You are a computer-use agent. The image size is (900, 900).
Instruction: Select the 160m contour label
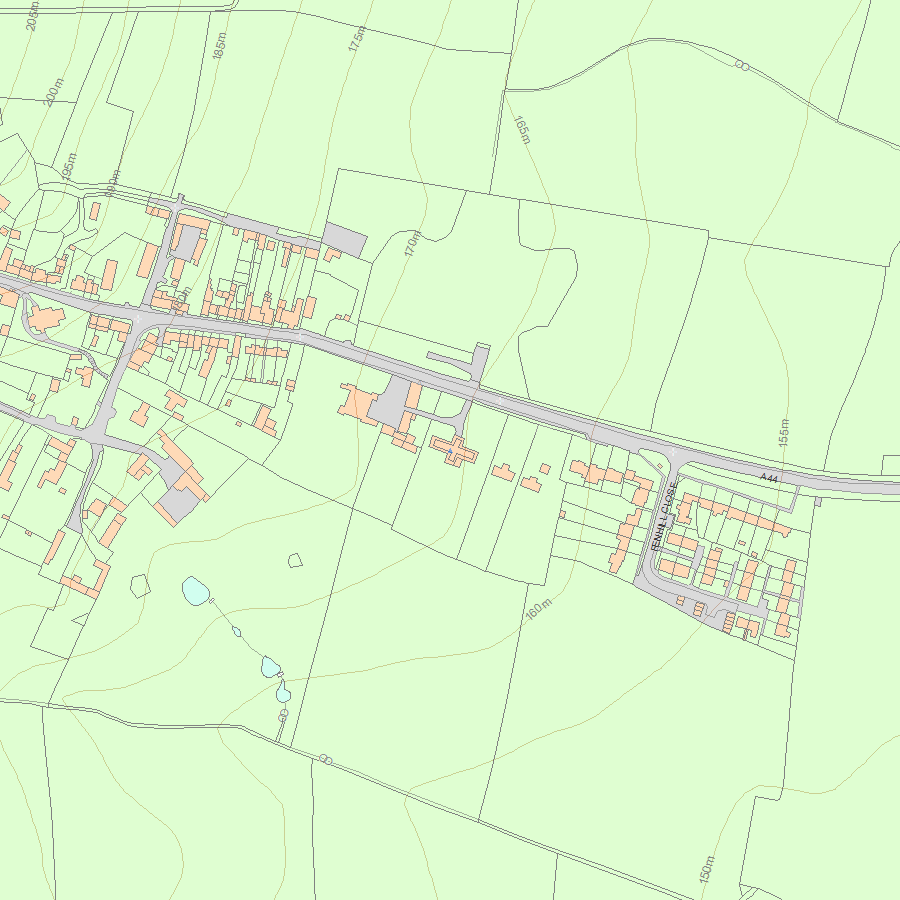click(x=538, y=608)
